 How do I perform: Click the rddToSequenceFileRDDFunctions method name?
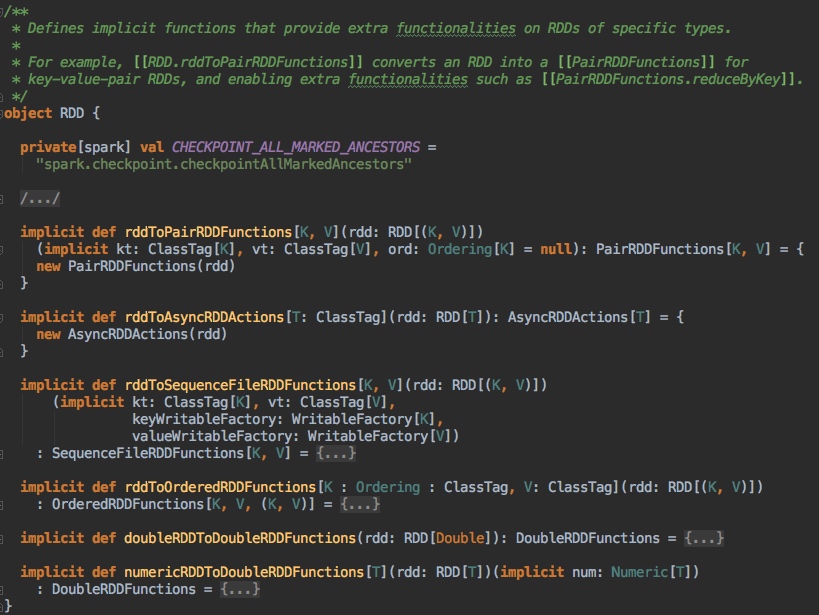tap(240, 385)
